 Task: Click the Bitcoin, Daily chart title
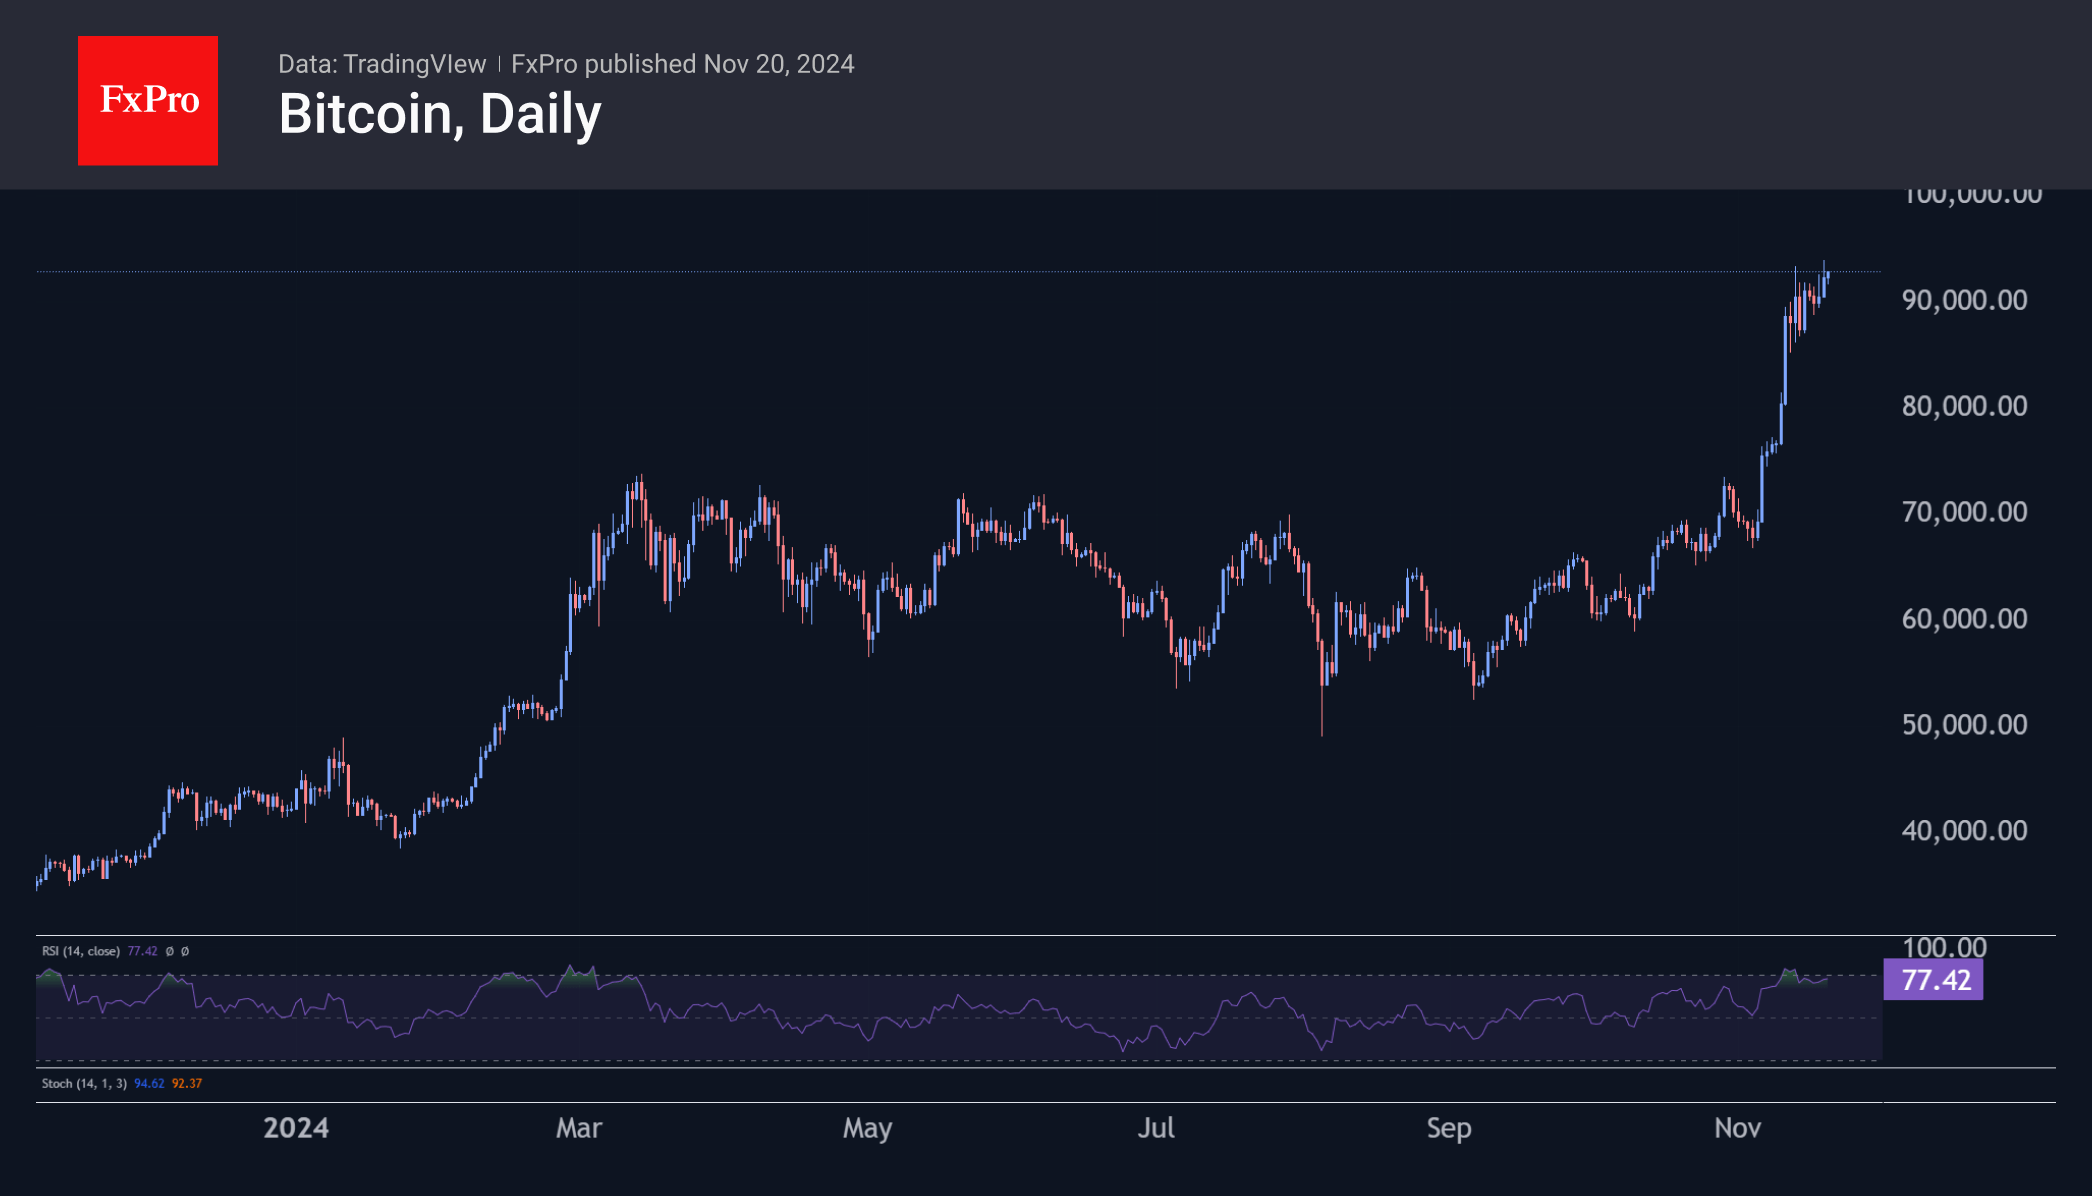point(440,114)
